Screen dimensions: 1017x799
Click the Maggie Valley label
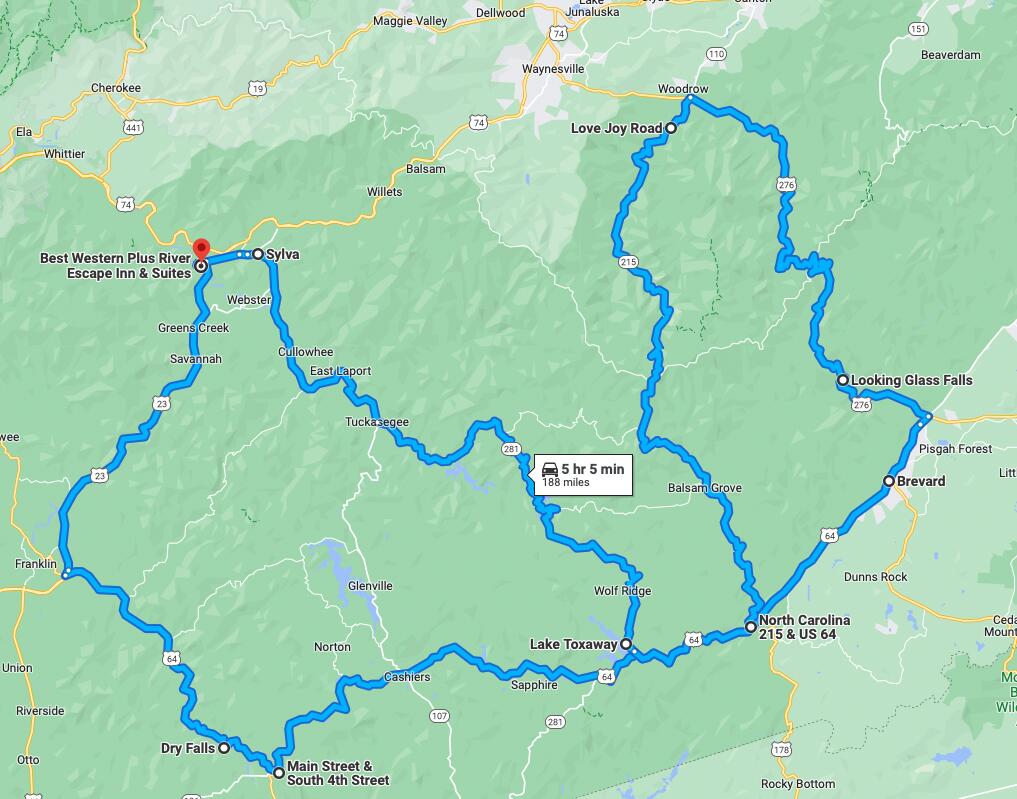pos(410,21)
